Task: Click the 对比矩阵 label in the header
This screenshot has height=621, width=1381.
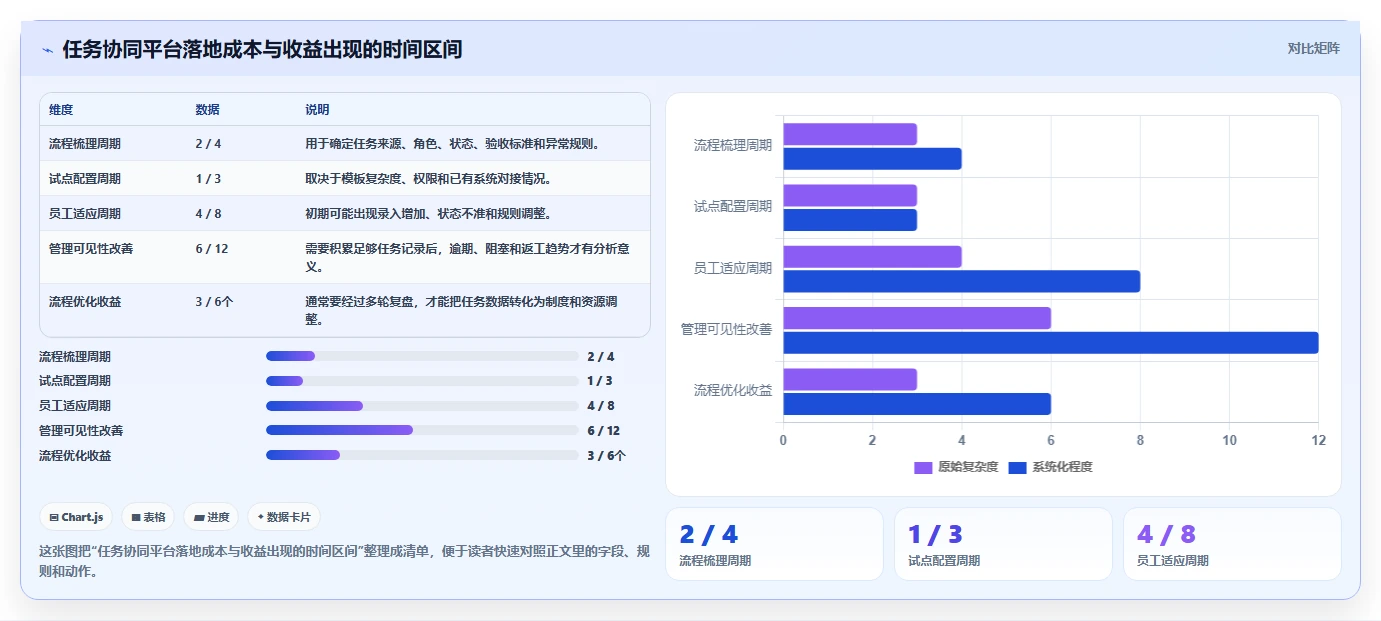Action: coord(1313,48)
